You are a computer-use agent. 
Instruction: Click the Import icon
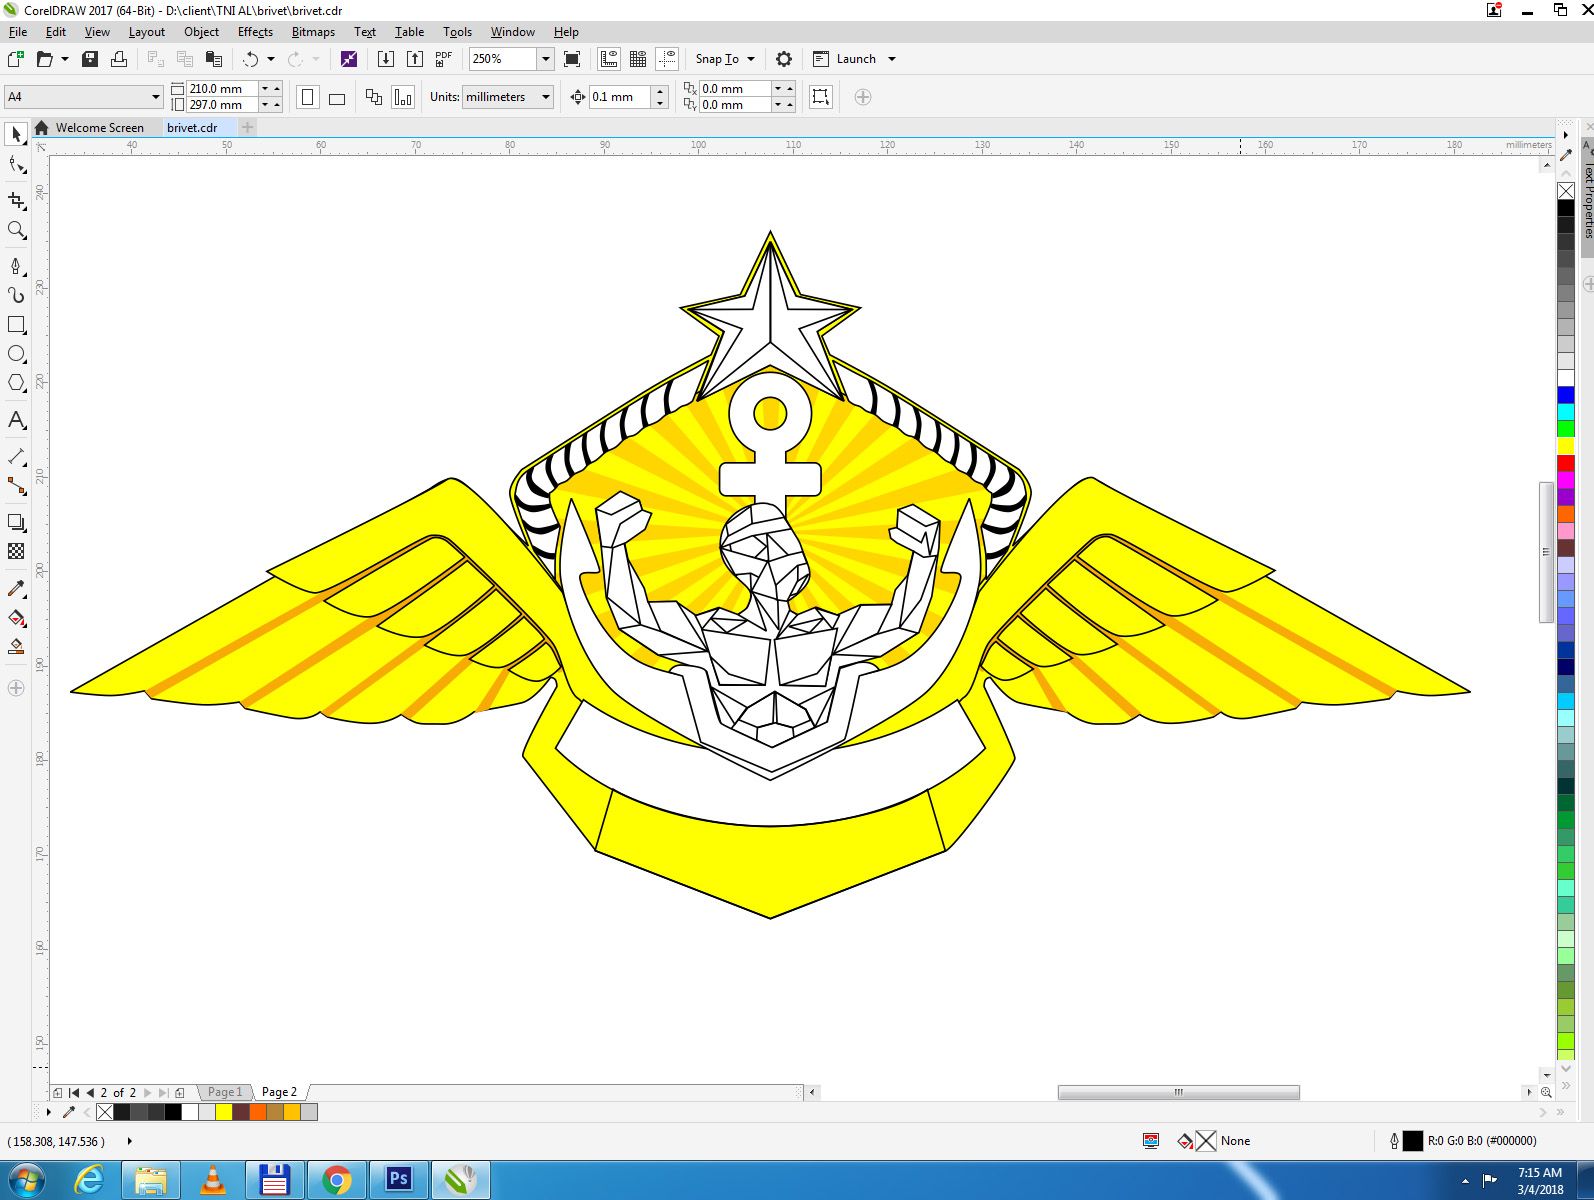386,59
